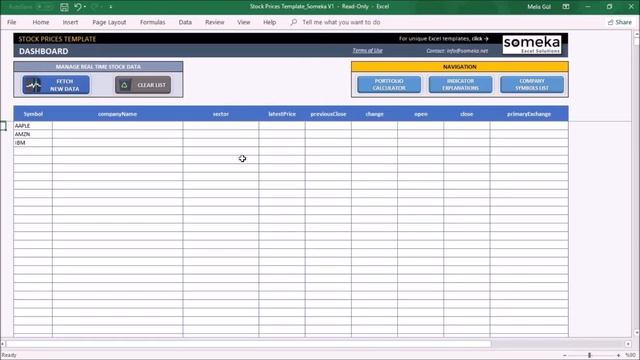Click the primaryExchange column header
This screenshot has height=360, width=640.
529,114
